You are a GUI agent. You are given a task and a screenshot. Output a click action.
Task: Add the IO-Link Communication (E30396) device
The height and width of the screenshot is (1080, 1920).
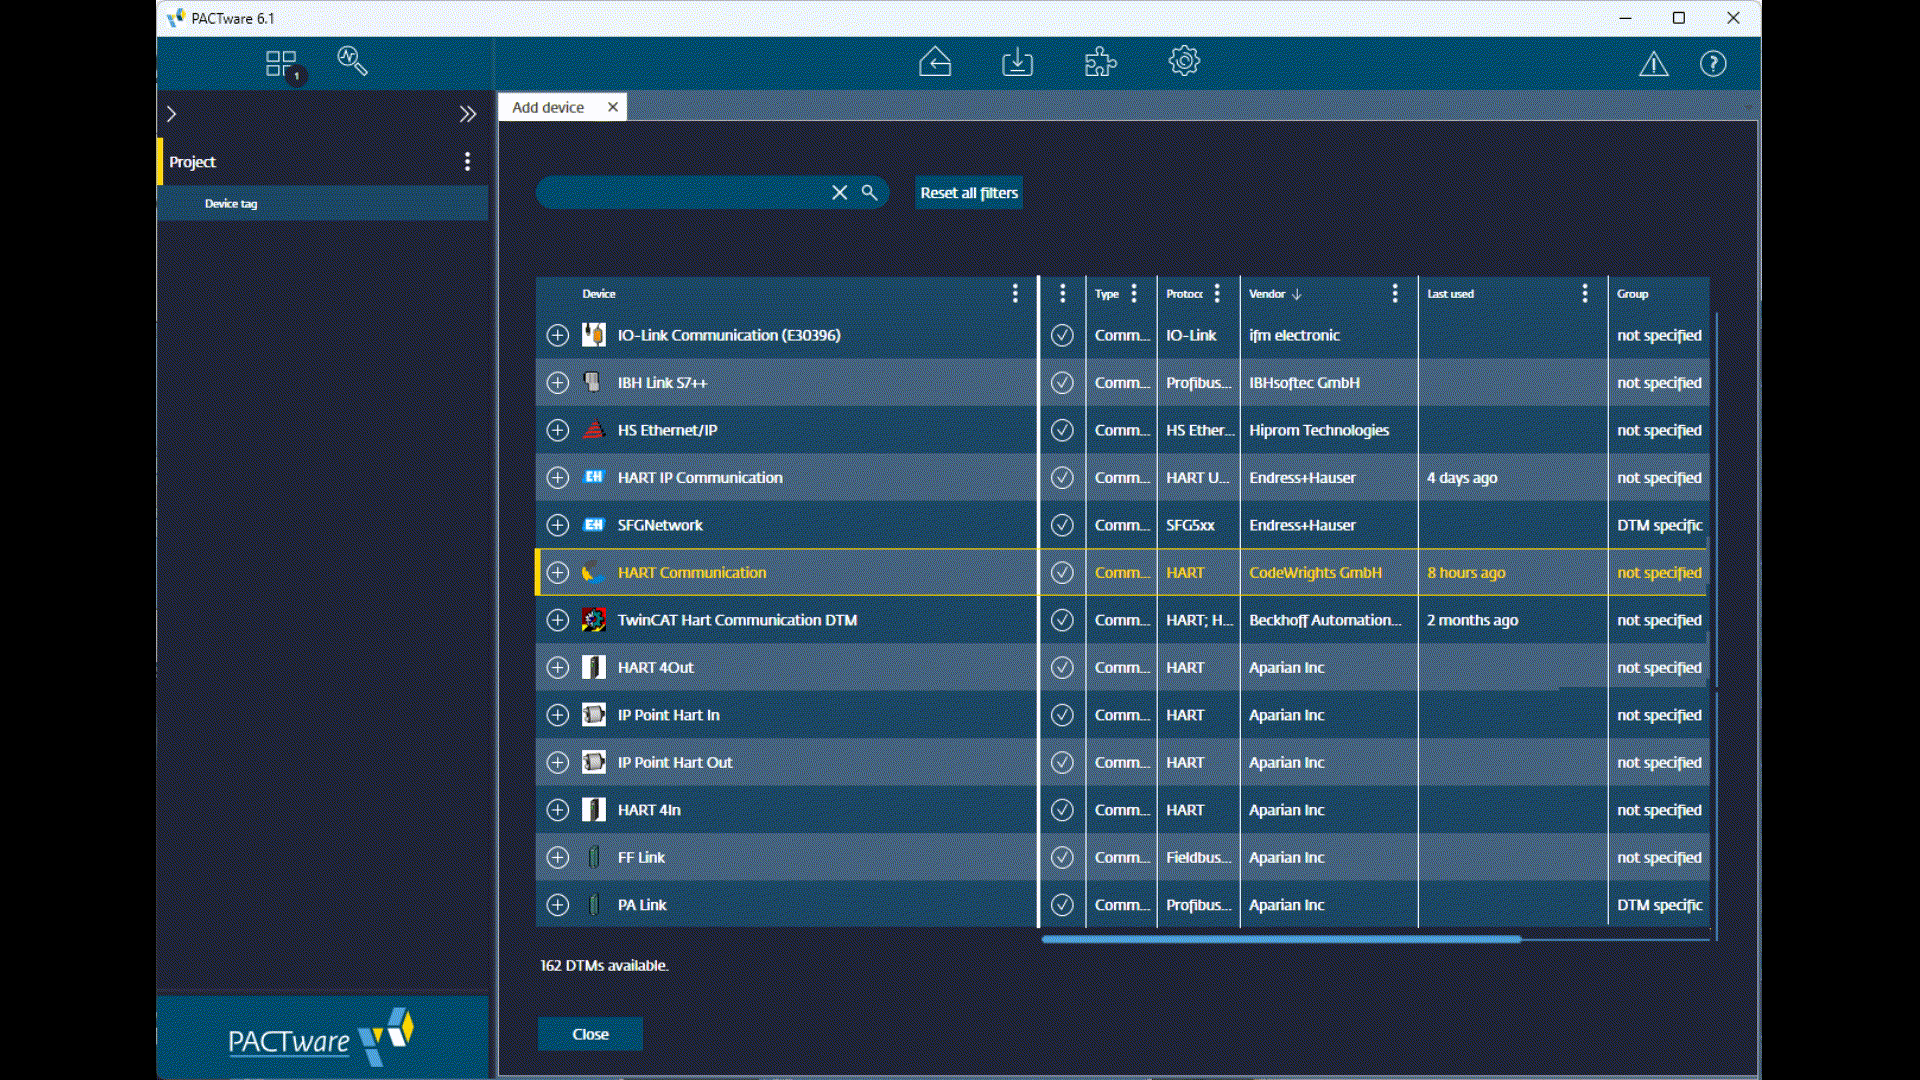click(558, 335)
